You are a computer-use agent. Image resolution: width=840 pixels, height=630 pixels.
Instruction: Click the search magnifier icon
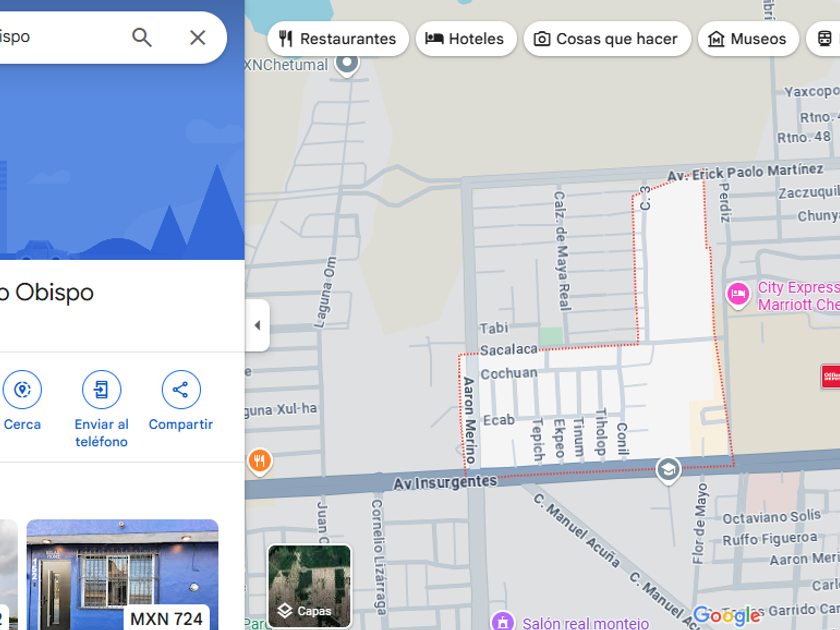pos(142,38)
